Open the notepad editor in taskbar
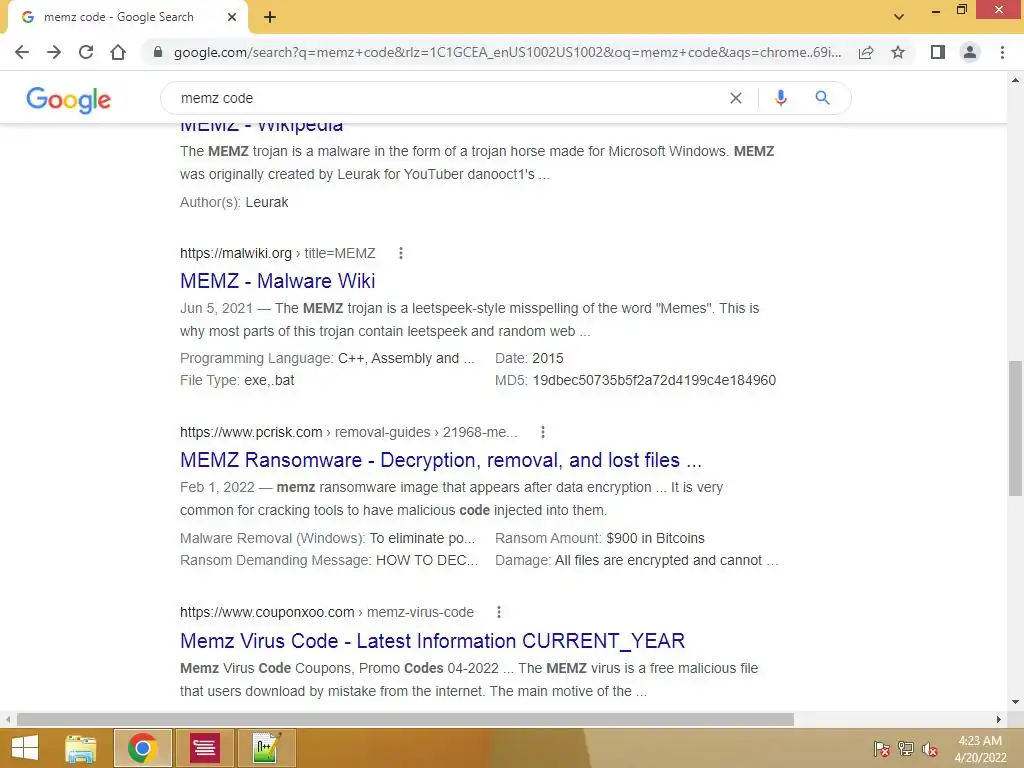The image size is (1024, 768). coord(266,748)
